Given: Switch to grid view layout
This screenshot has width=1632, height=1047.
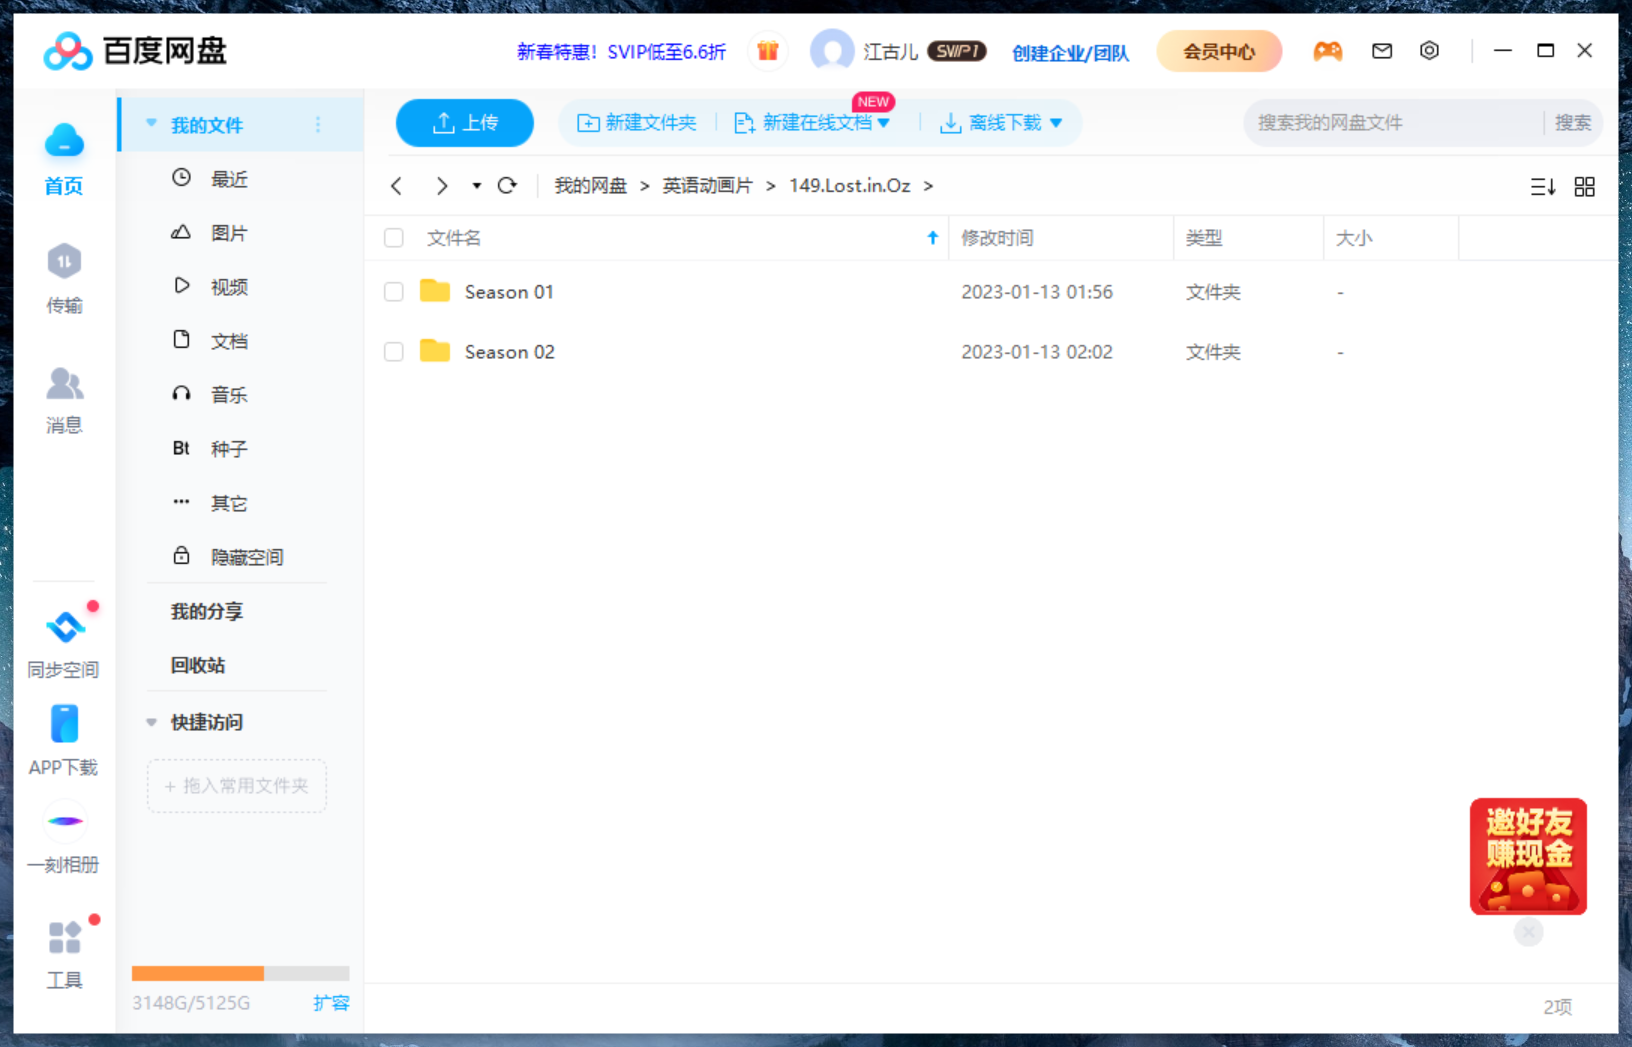Looking at the screenshot, I should pos(1584,186).
